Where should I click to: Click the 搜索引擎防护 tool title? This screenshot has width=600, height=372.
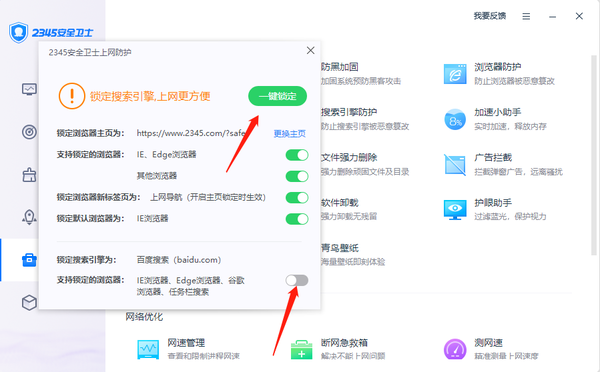pos(349,112)
